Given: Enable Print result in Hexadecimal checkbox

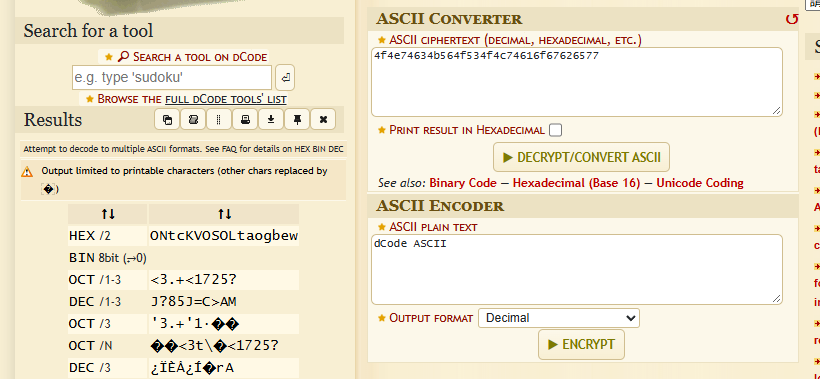Looking at the screenshot, I should 555,130.
